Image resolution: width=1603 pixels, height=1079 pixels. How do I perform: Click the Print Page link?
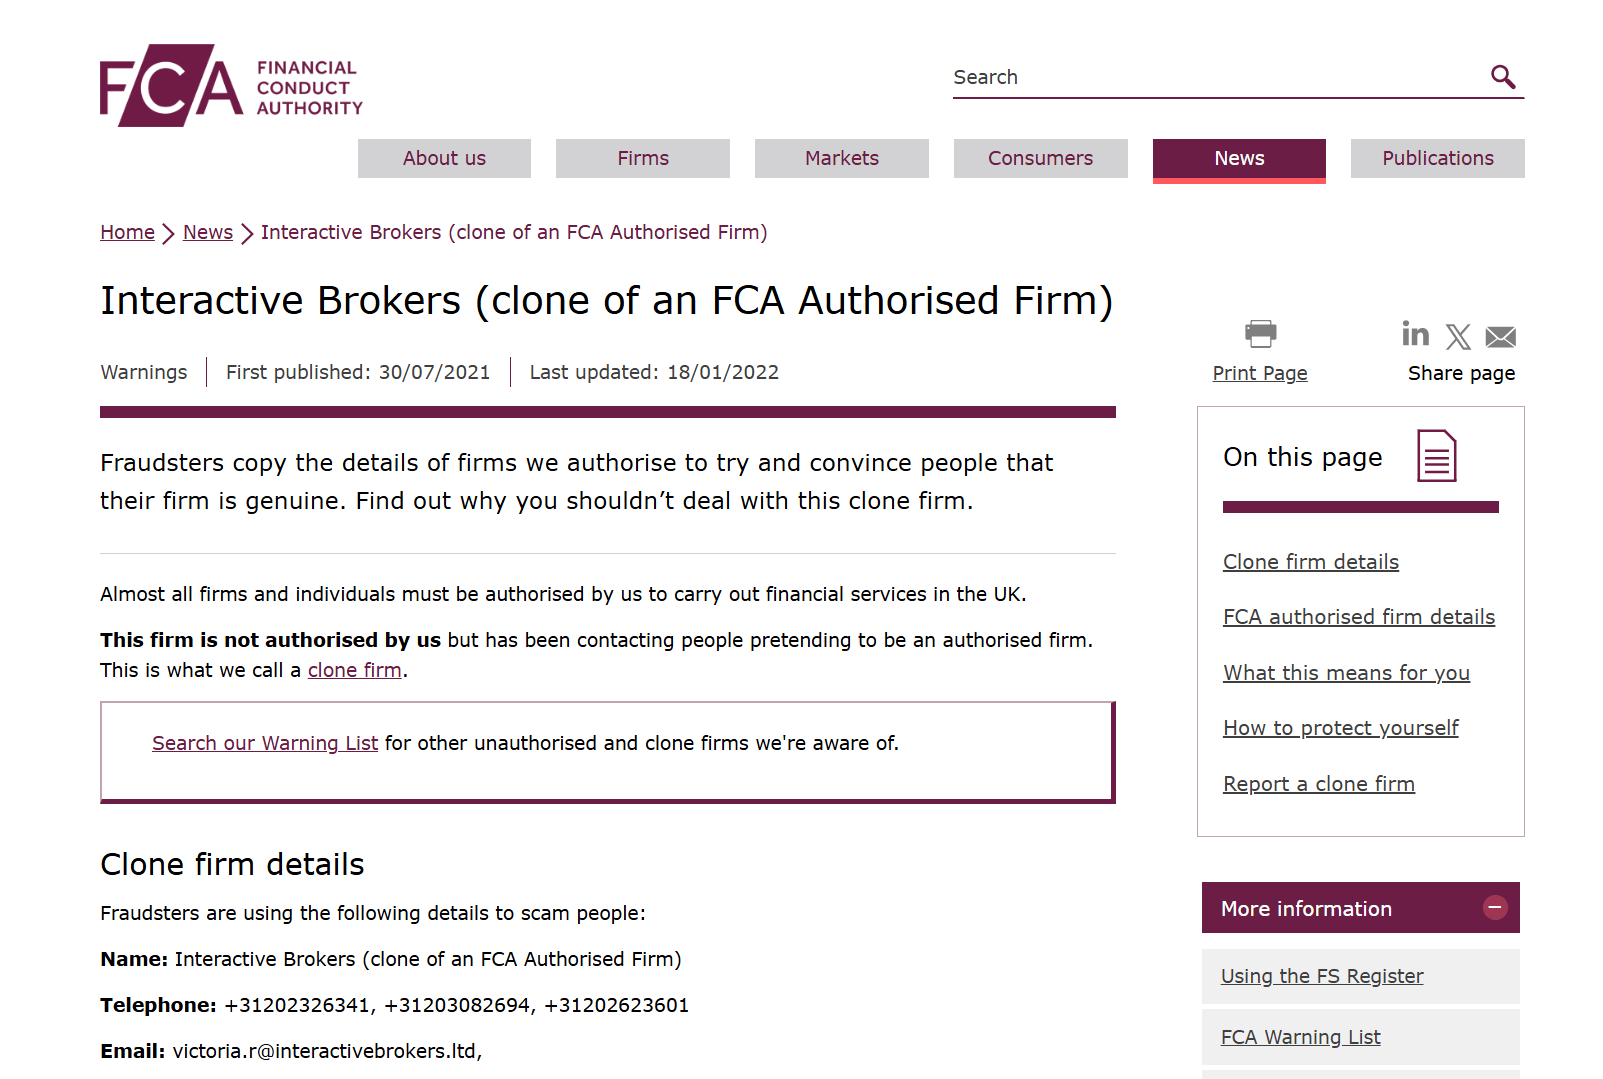1260,373
